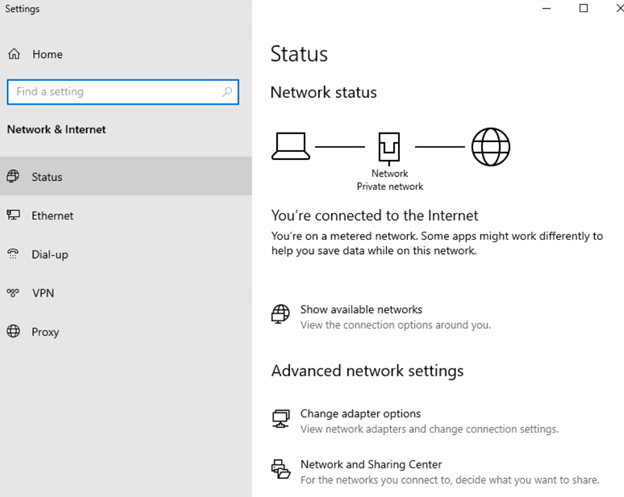Click the Dial-up icon in sidebar
The image size is (624, 497).
pyautogui.click(x=13, y=254)
